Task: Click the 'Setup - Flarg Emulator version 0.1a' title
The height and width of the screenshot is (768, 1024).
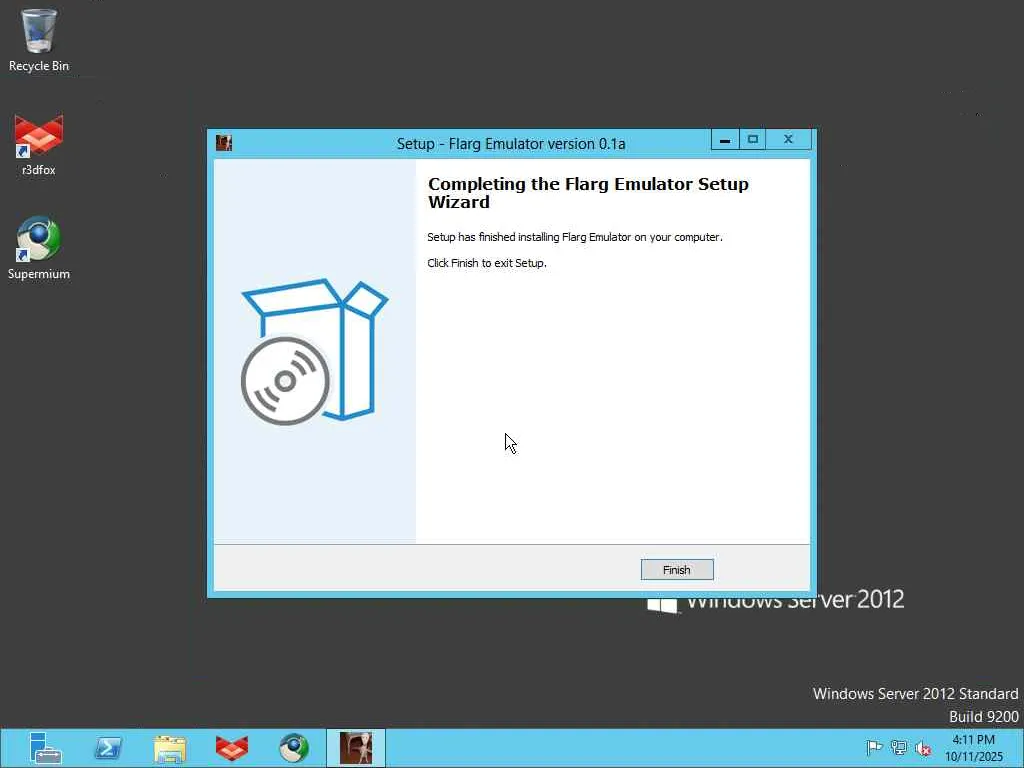Action: 511,144
